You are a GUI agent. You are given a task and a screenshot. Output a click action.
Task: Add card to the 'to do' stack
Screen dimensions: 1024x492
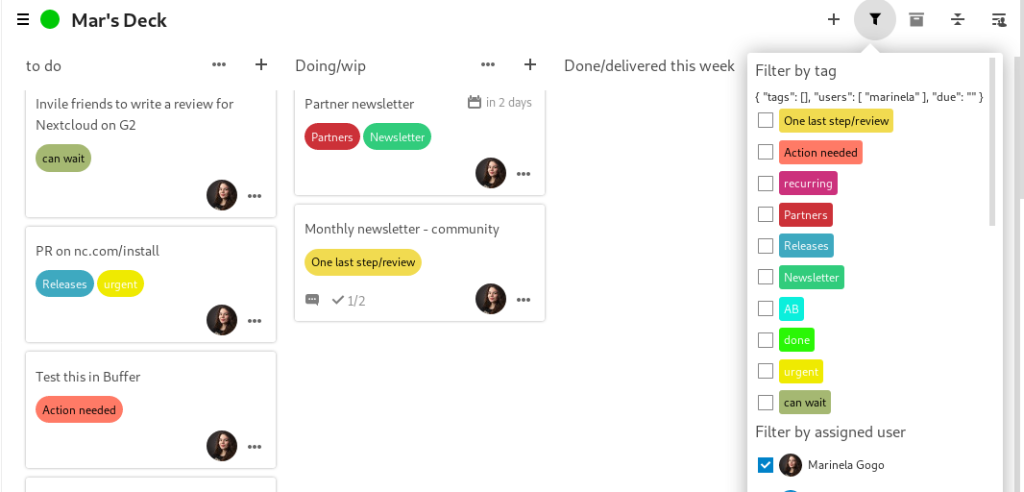(x=261, y=65)
